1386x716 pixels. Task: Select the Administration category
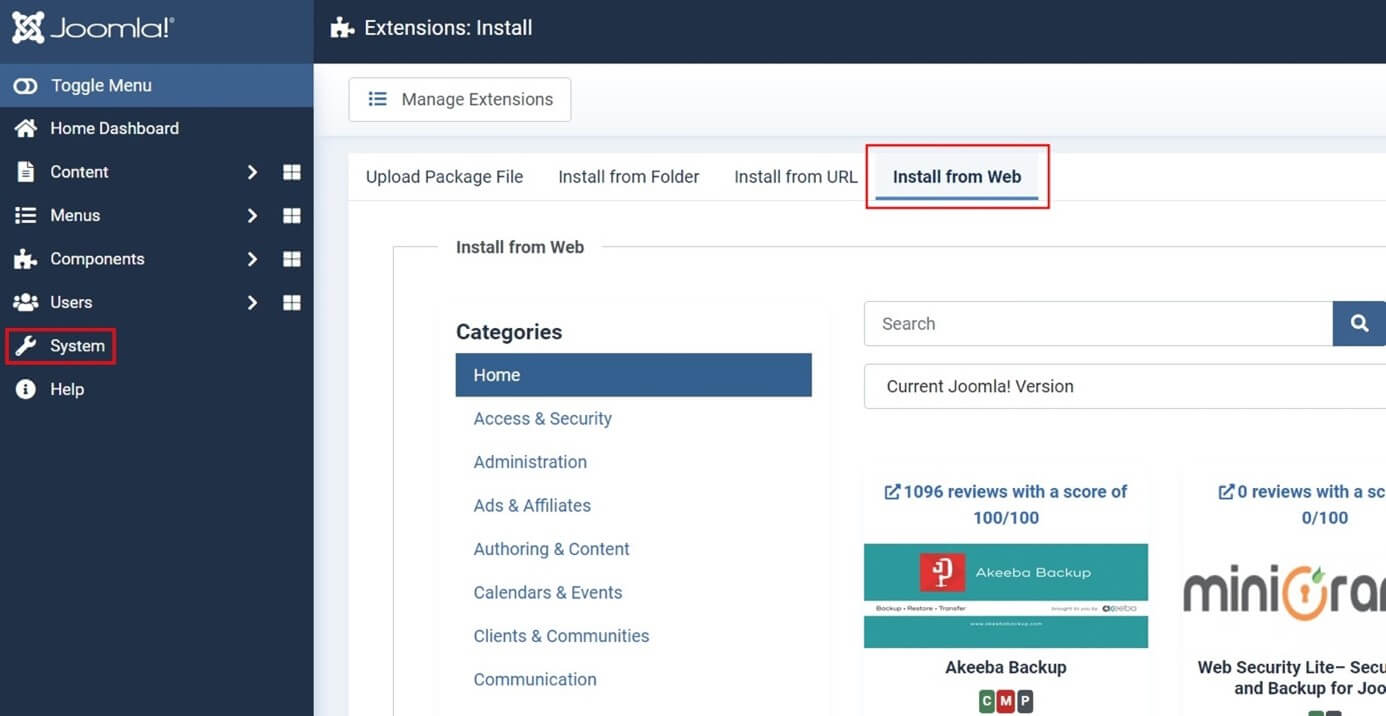(x=530, y=462)
